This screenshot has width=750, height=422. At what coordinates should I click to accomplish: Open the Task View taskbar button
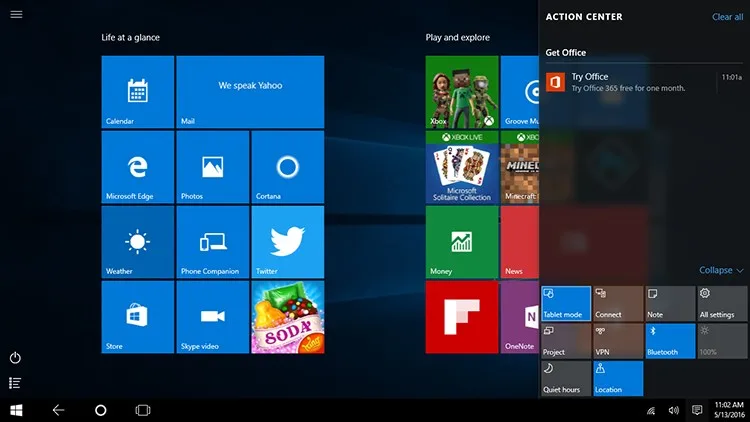143,410
